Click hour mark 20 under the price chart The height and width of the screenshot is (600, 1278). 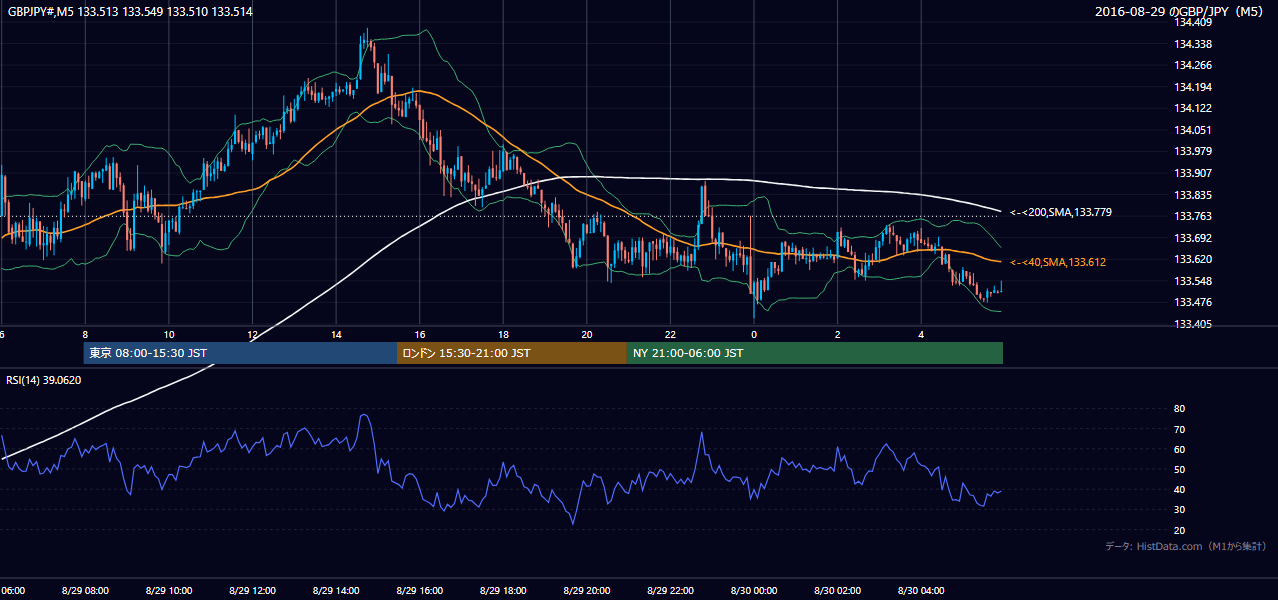coord(587,334)
